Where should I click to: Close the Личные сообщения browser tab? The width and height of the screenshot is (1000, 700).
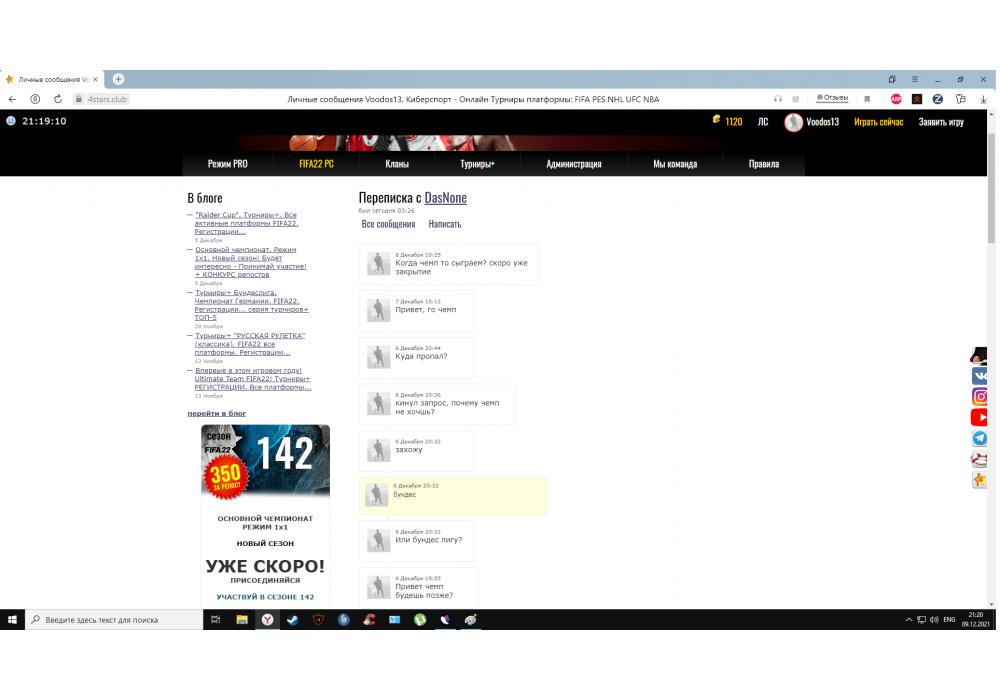tap(96, 79)
